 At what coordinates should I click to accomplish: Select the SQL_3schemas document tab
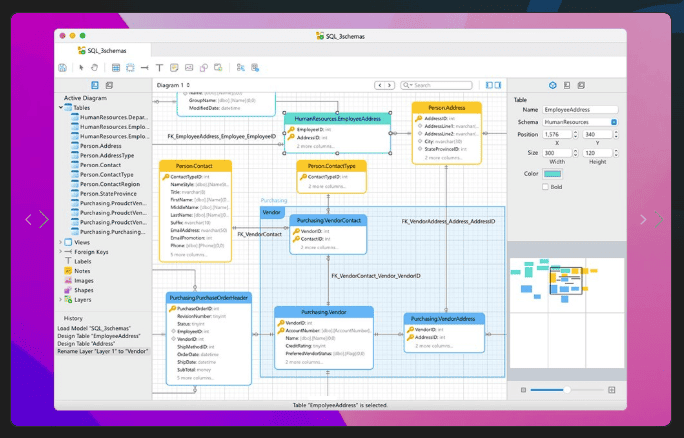coord(103,51)
